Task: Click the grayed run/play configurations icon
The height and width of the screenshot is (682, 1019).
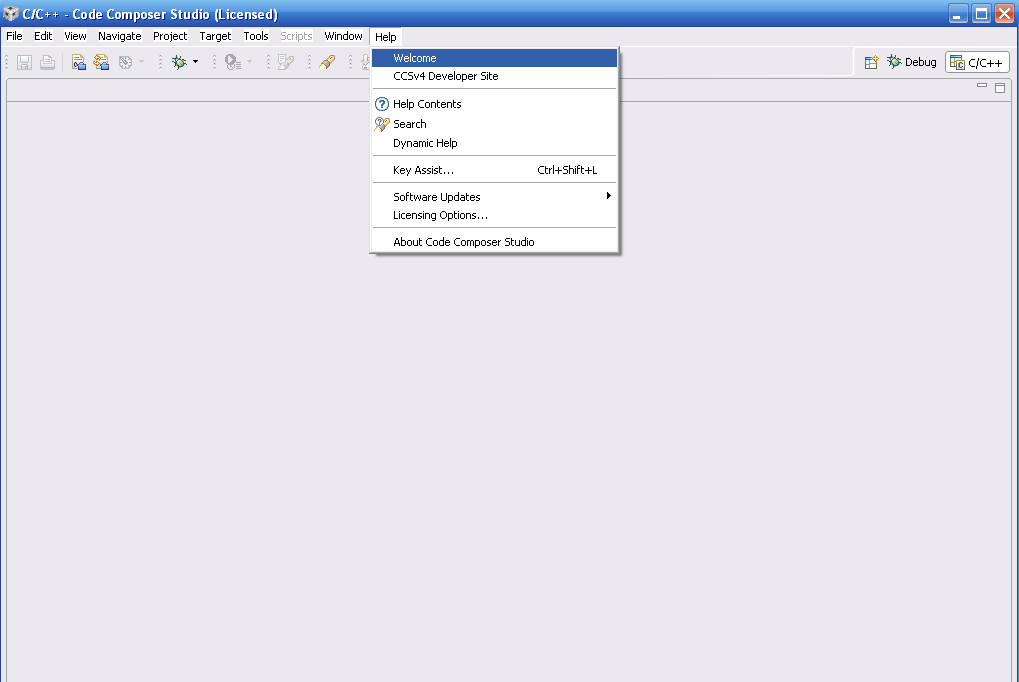Action: point(233,62)
